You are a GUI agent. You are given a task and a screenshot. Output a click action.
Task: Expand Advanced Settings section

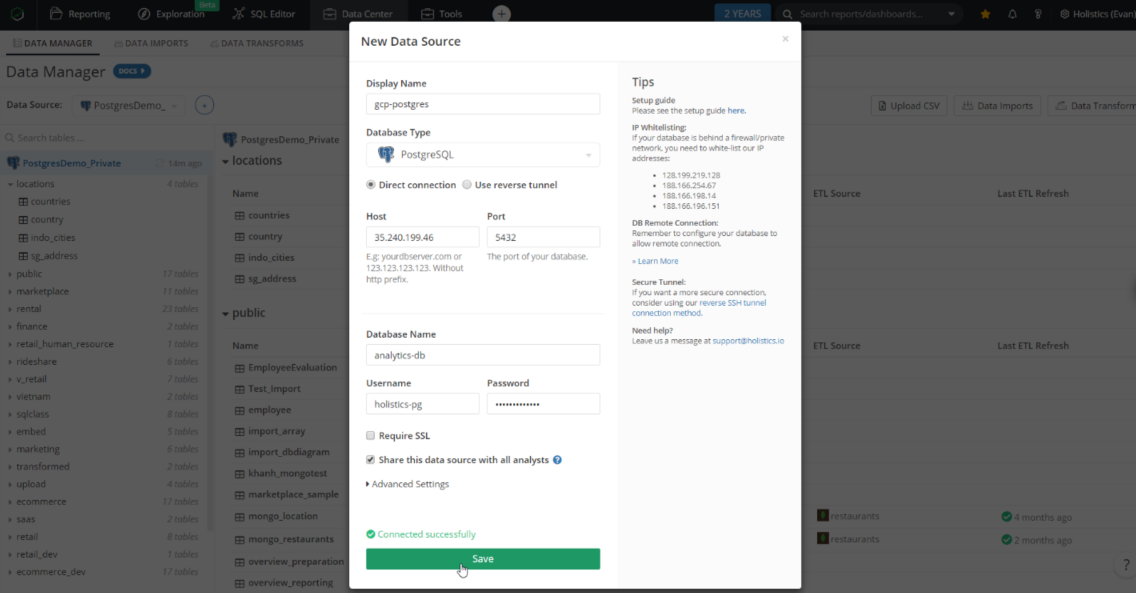[407, 484]
